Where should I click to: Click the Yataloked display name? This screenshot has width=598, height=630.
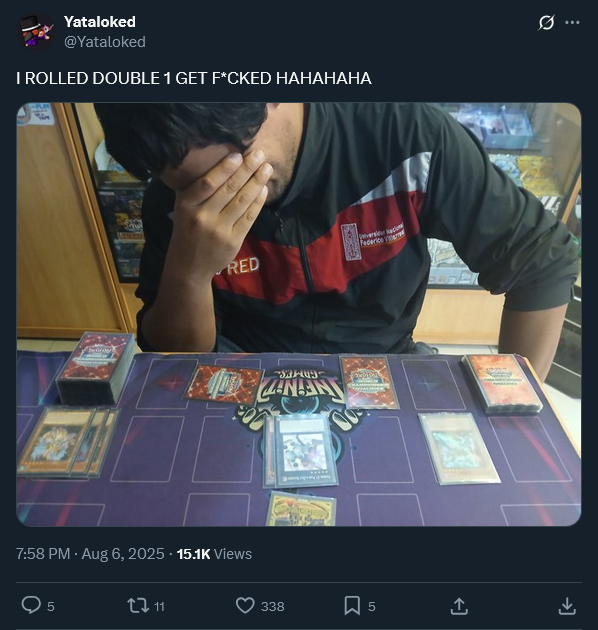[x=100, y=22]
